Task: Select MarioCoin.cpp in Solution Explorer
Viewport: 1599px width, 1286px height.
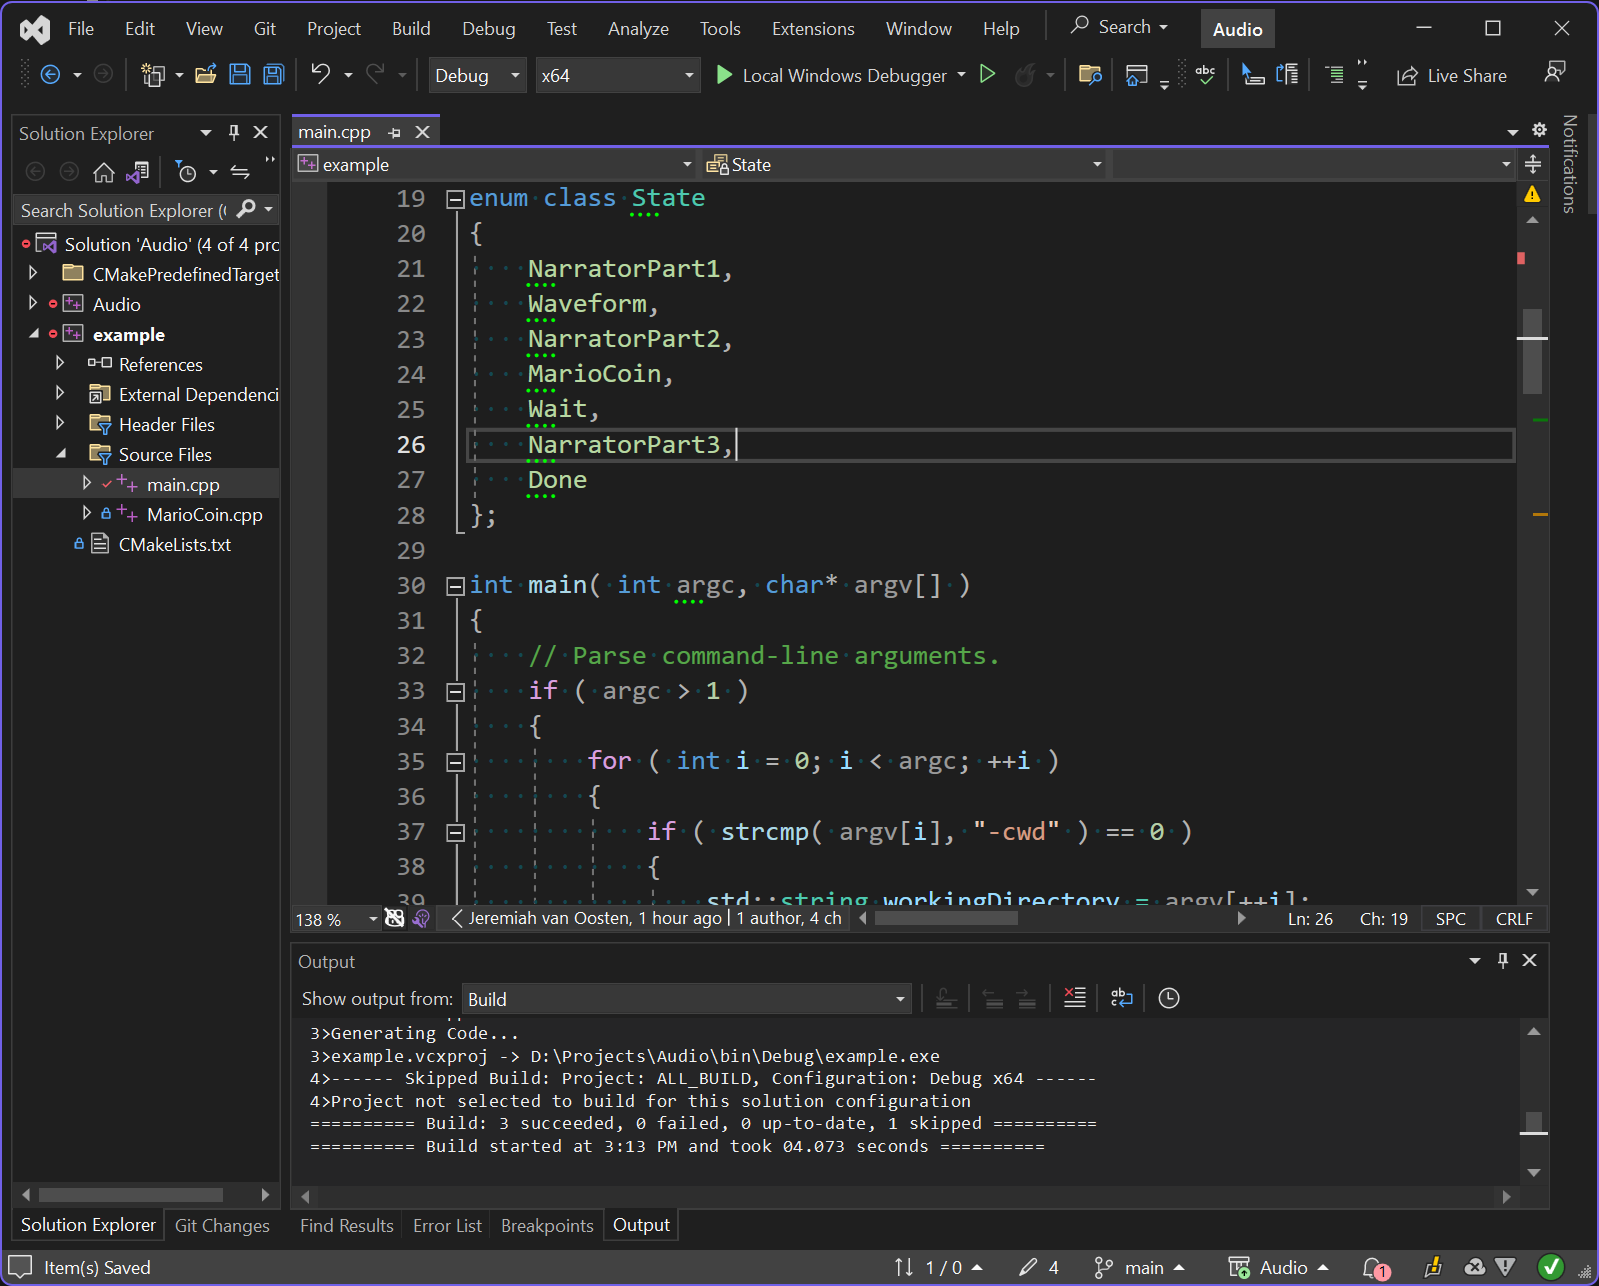Action: pos(204,514)
